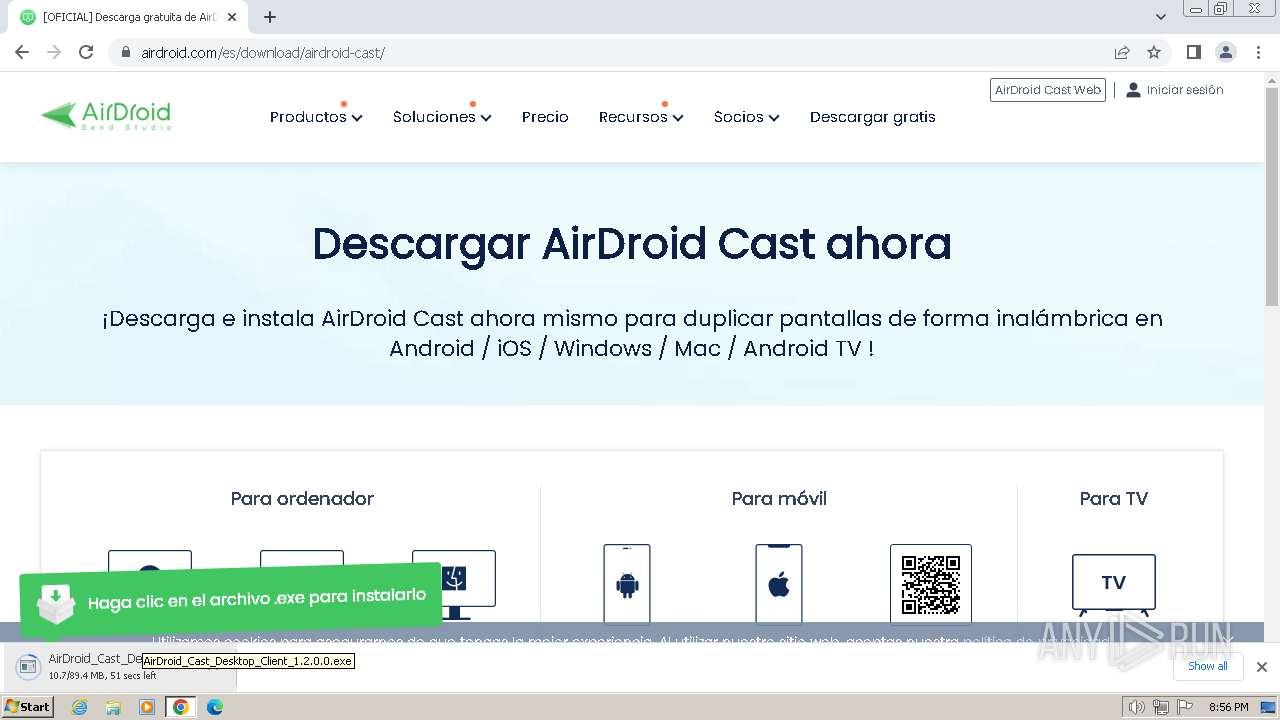Open a new browser tab
Viewport: 1280px width, 720px height.
pyautogui.click(x=270, y=17)
